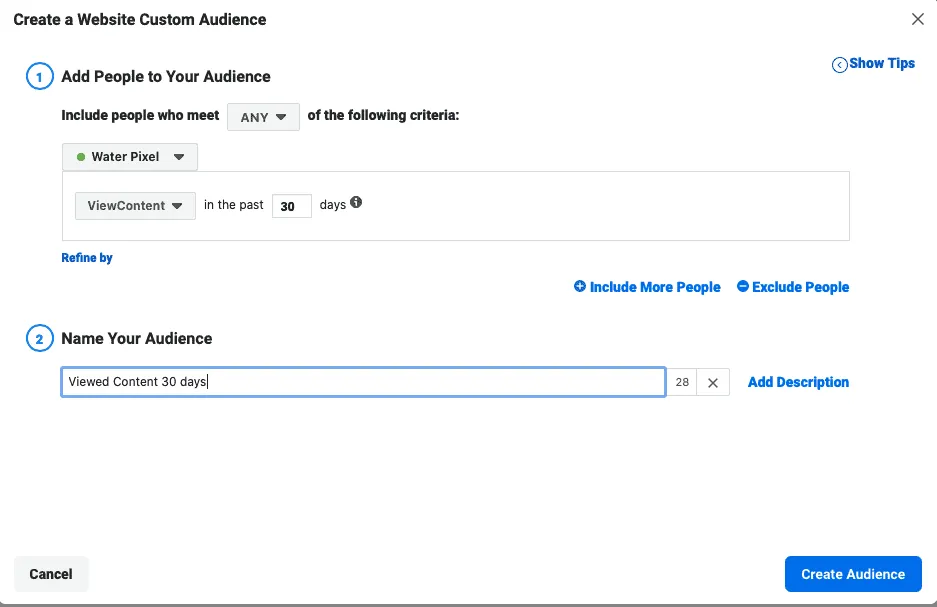This screenshot has height=607, width=937.
Task: Clear the audience name with the X icon
Action: click(x=713, y=383)
